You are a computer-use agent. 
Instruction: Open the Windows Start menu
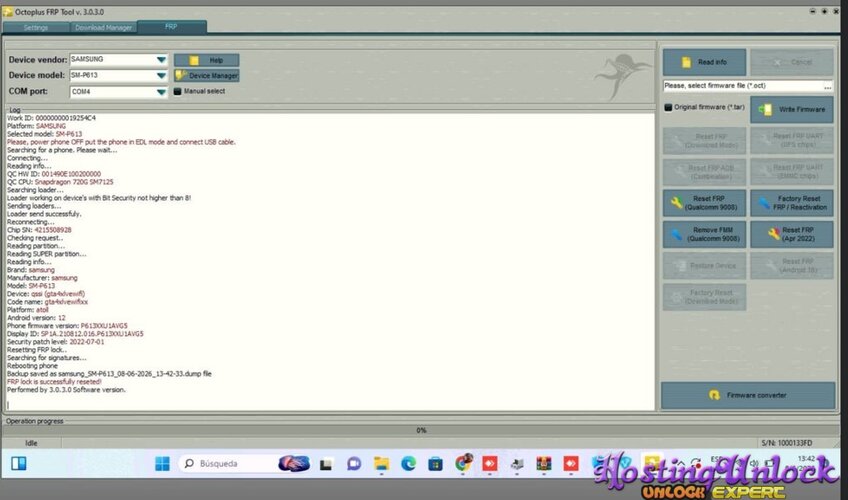(x=162, y=463)
